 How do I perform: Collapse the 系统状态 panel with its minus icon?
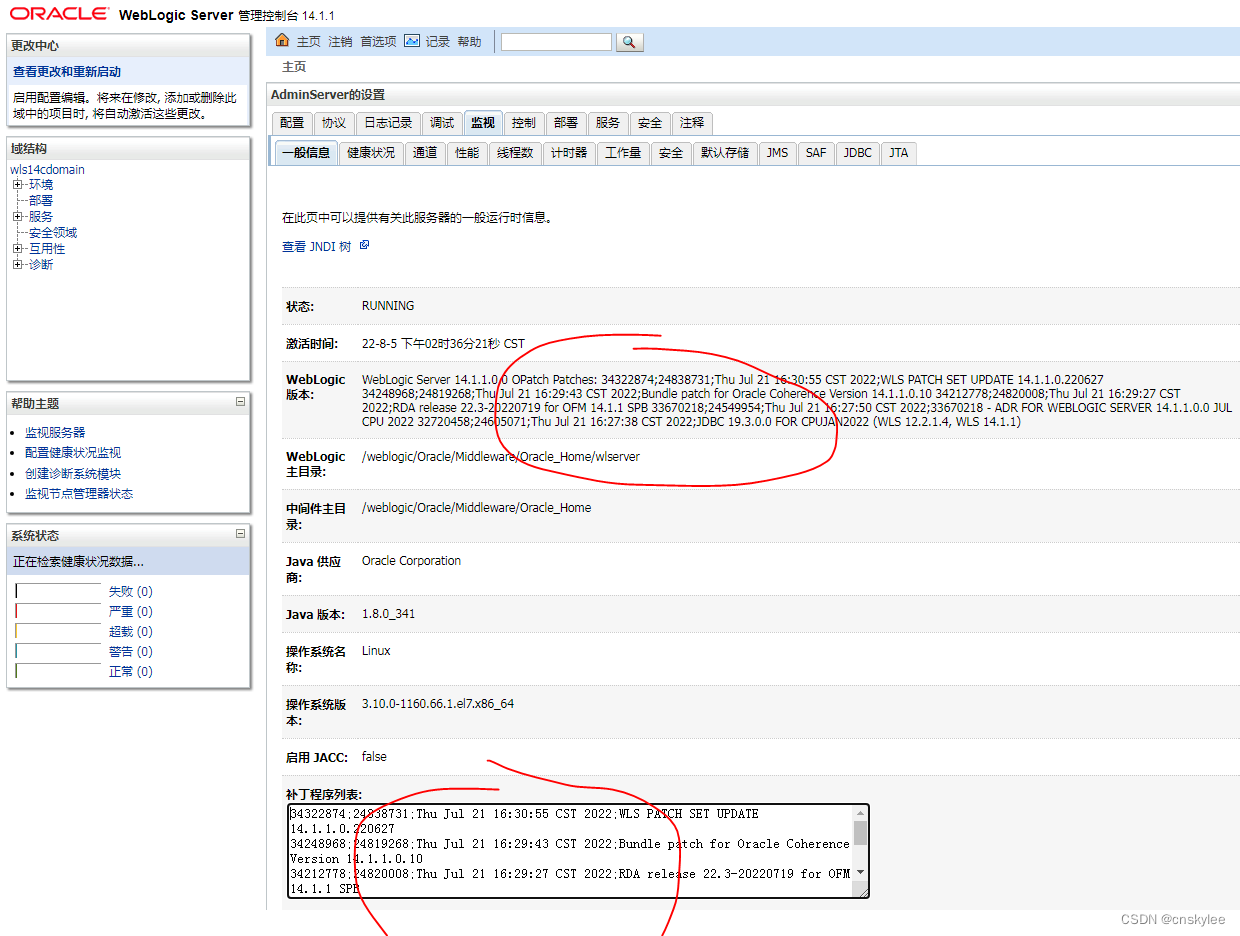click(x=240, y=534)
